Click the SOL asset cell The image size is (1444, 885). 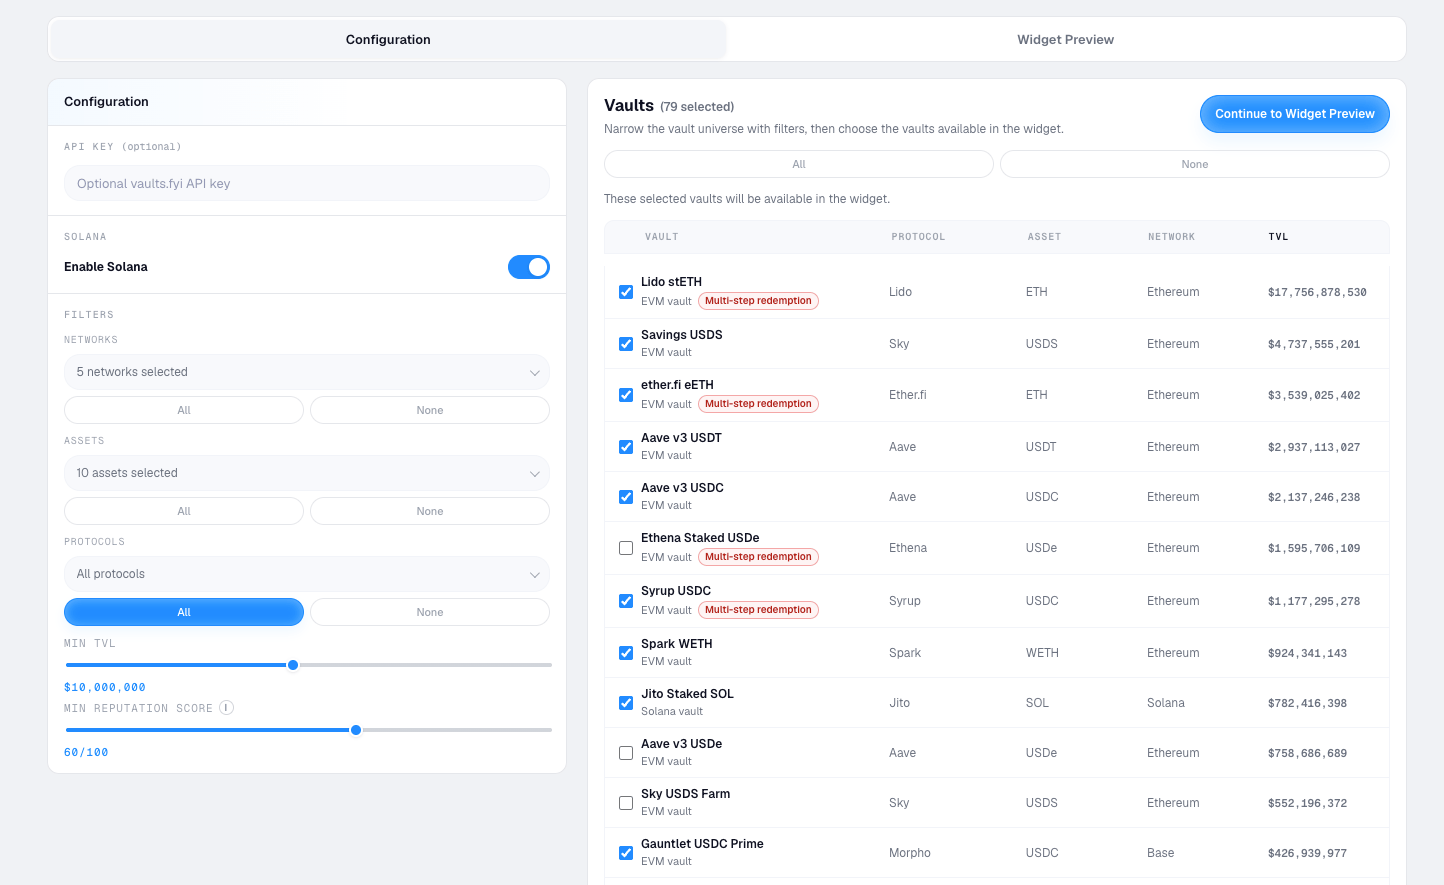(1037, 703)
